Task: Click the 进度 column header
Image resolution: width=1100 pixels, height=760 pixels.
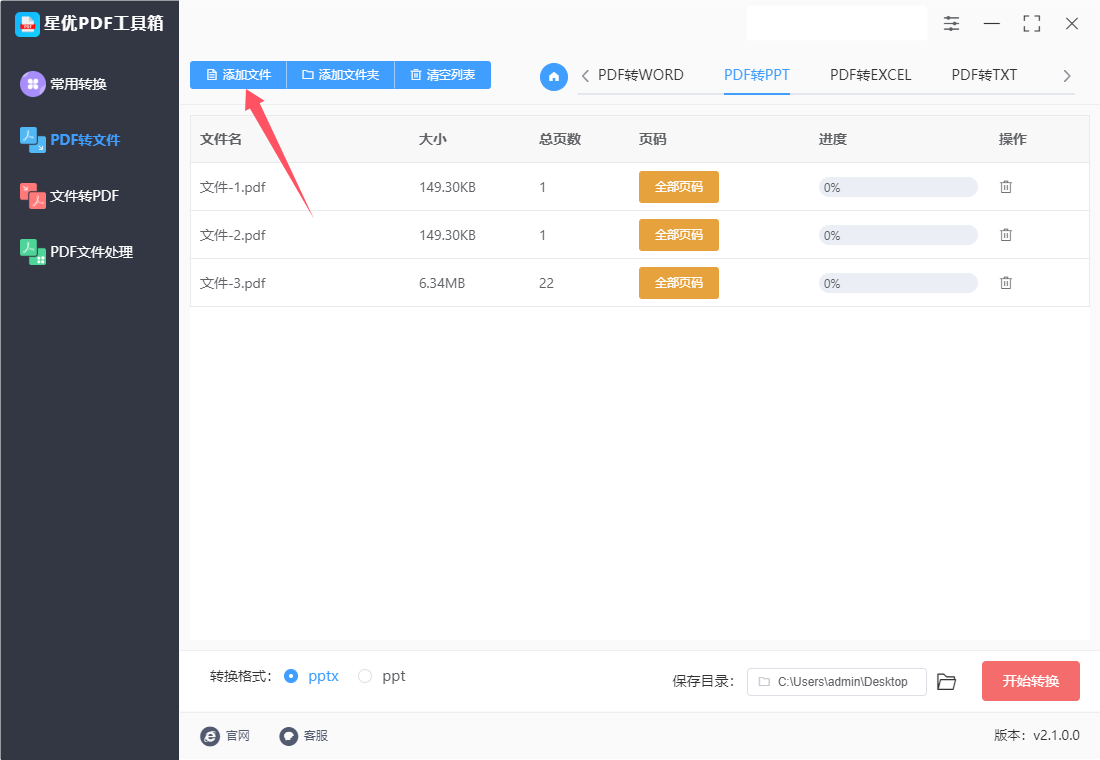Action: tap(833, 139)
